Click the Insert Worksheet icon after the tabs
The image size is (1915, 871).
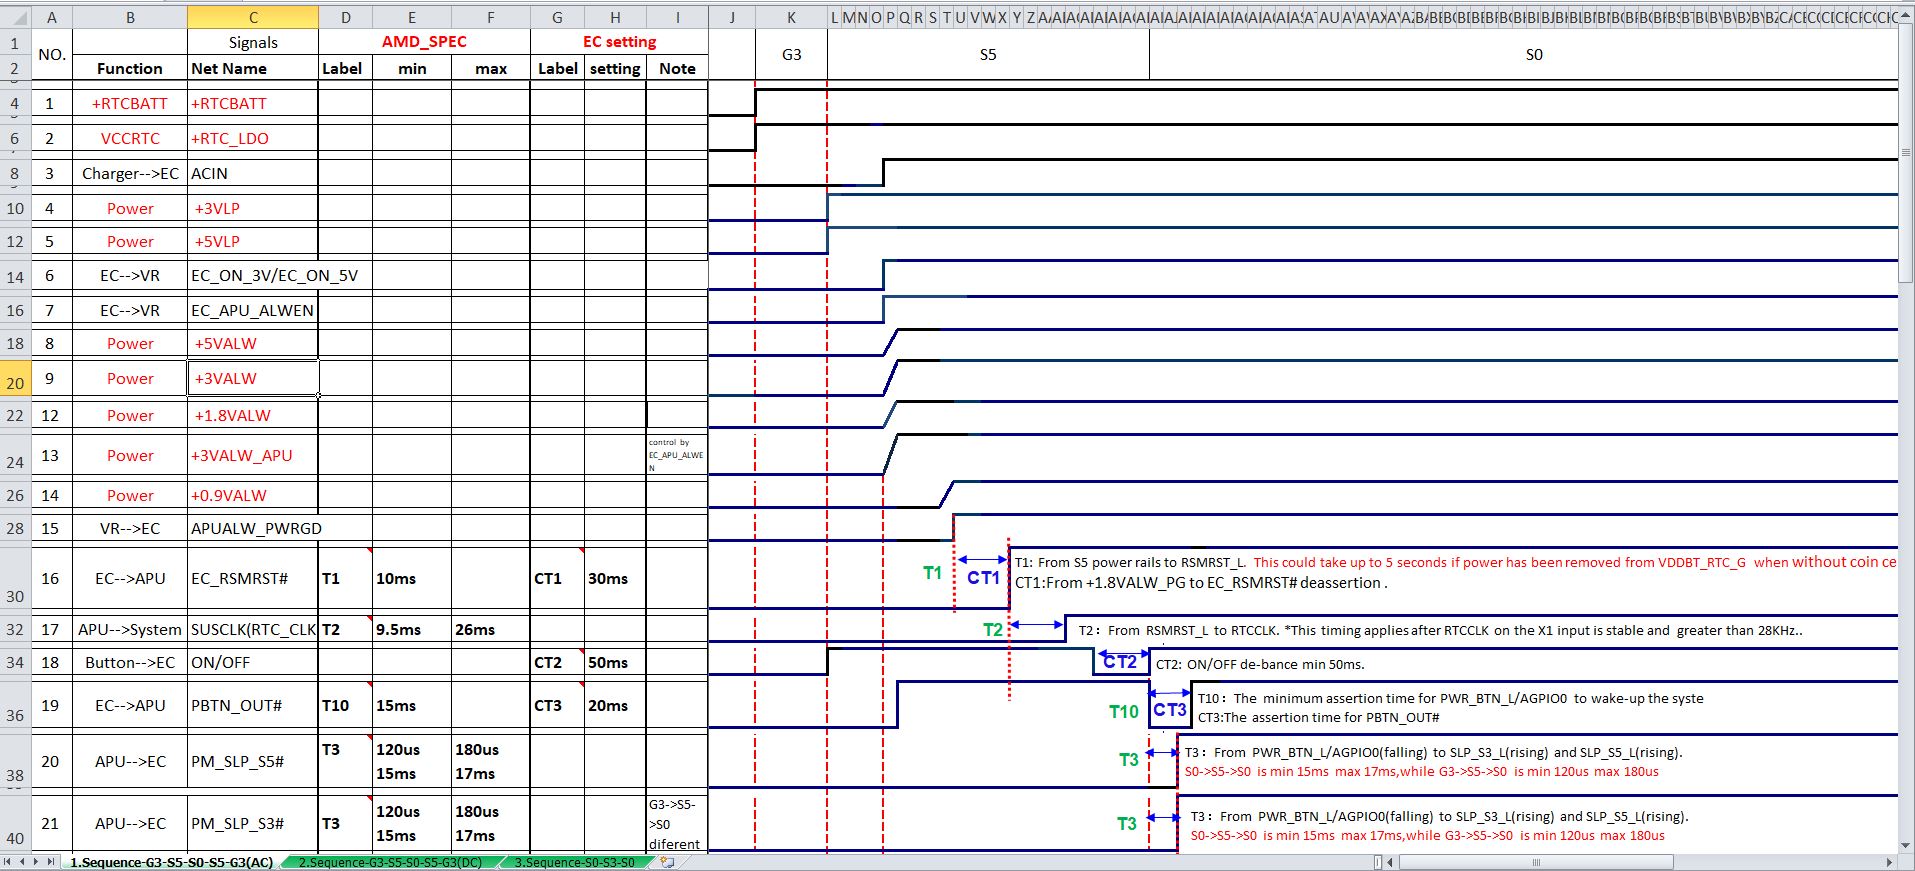click(x=668, y=862)
